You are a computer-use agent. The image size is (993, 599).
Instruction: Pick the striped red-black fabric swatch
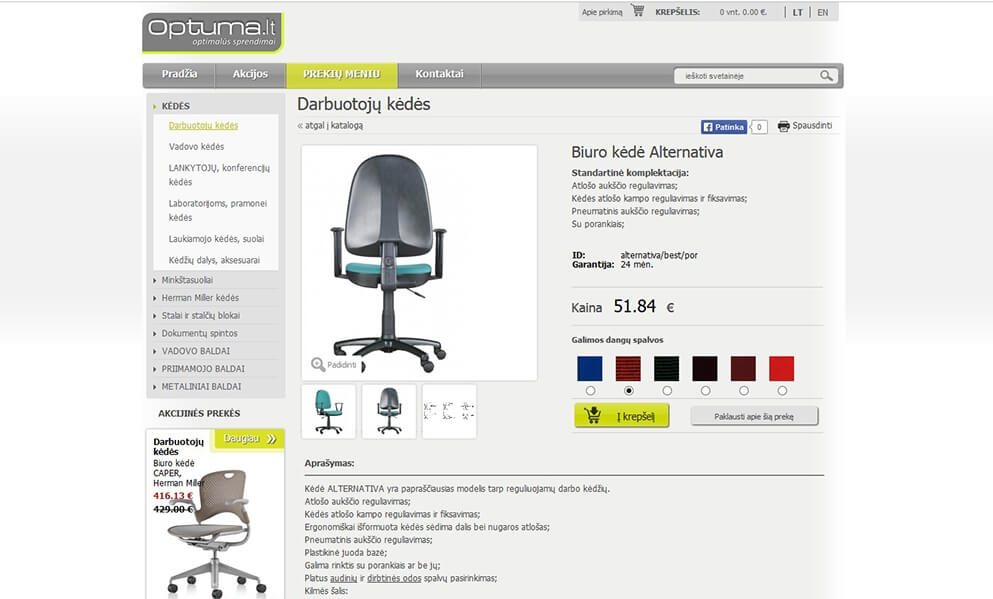(x=628, y=368)
